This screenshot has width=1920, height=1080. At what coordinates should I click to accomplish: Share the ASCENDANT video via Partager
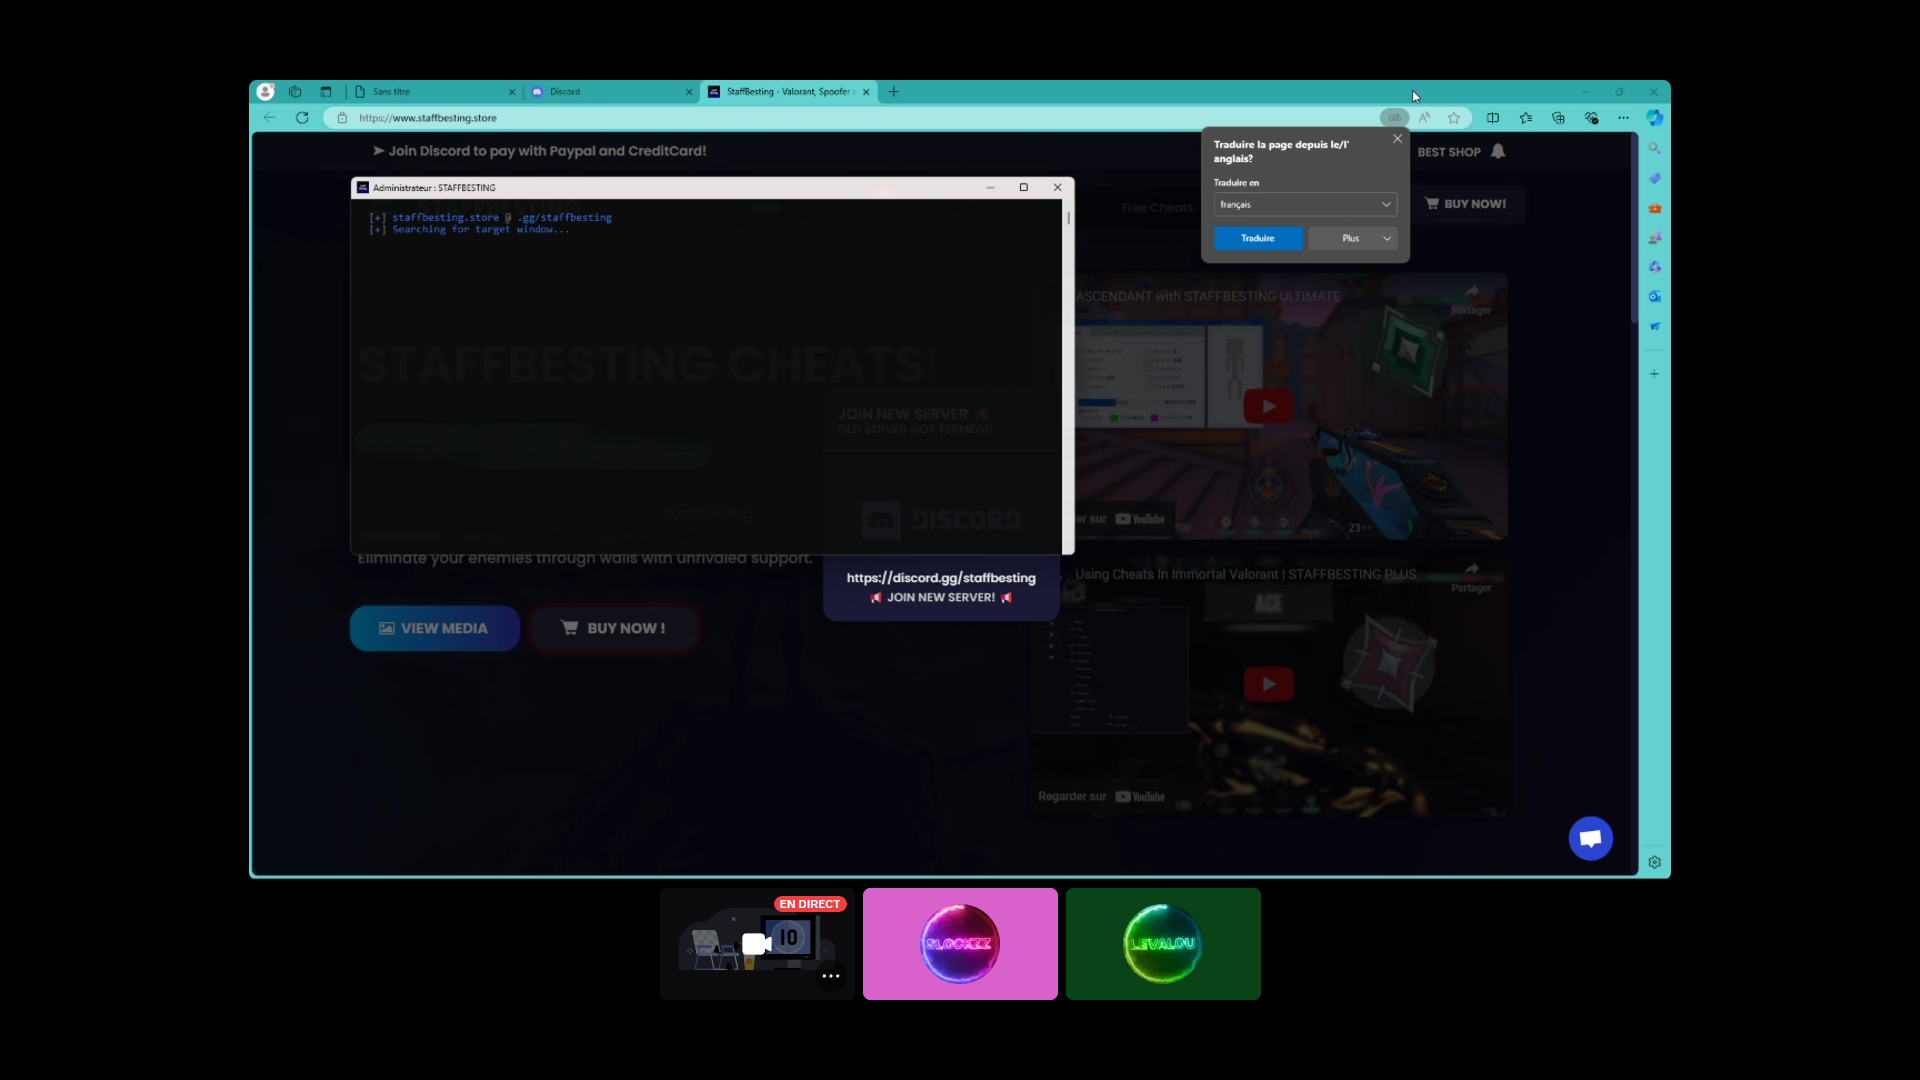(1471, 299)
